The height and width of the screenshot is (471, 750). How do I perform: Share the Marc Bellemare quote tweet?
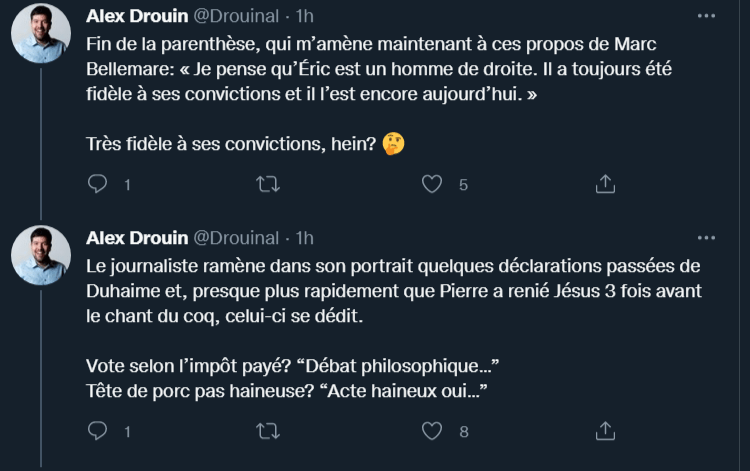[605, 184]
